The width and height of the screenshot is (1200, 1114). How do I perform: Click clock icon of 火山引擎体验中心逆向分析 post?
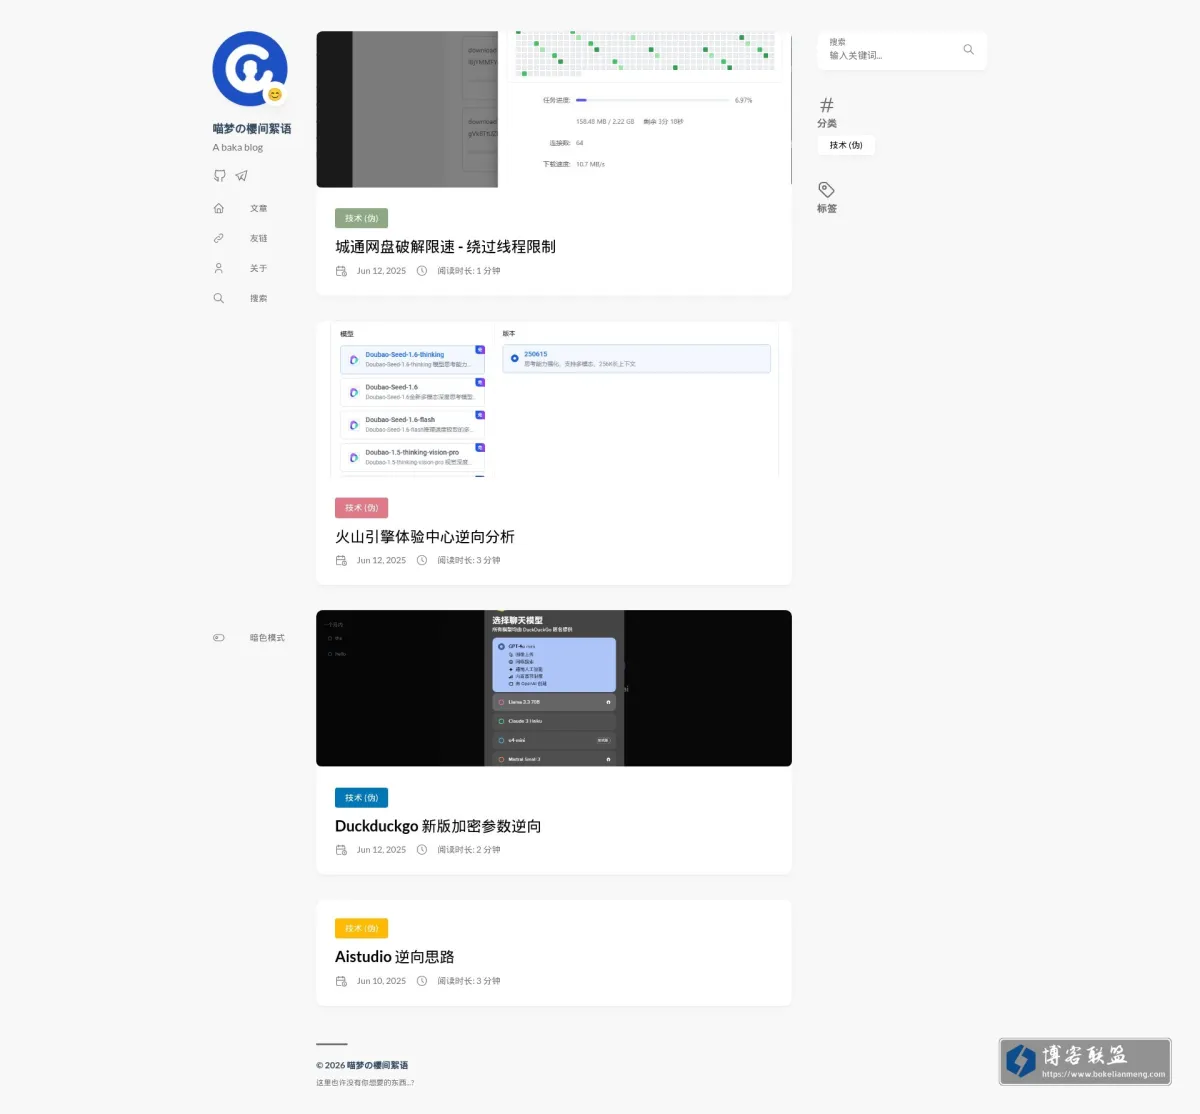pyautogui.click(x=422, y=560)
